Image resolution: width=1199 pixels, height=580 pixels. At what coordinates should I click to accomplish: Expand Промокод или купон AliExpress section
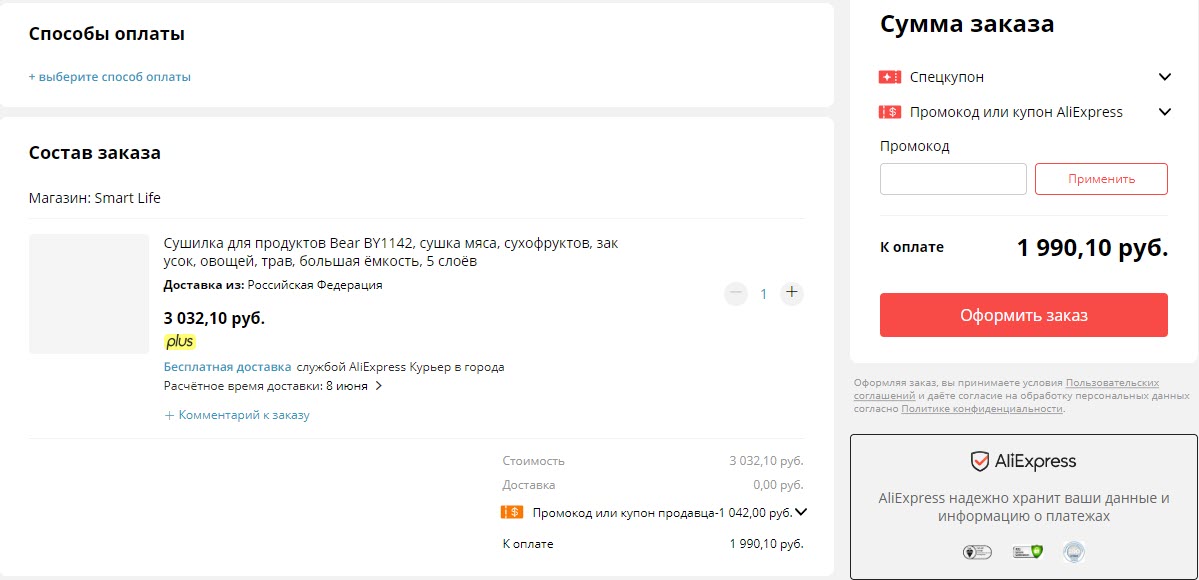coord(1164,112)
